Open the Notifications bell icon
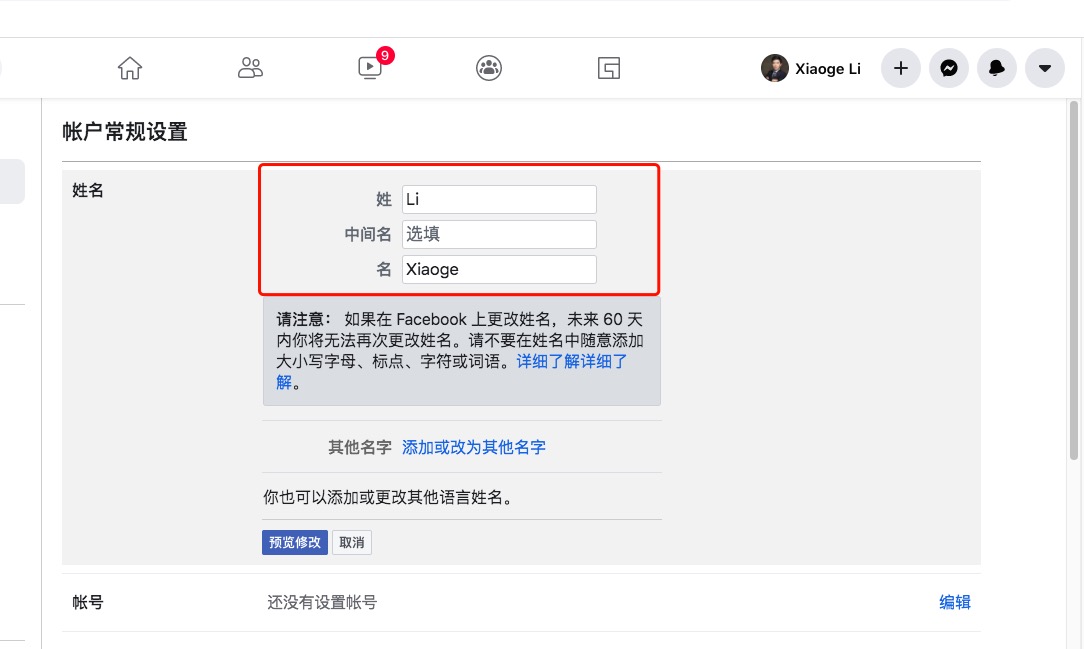Image resolution: width=1084 pixels, height=649 pixels. (x=996, y=68)
